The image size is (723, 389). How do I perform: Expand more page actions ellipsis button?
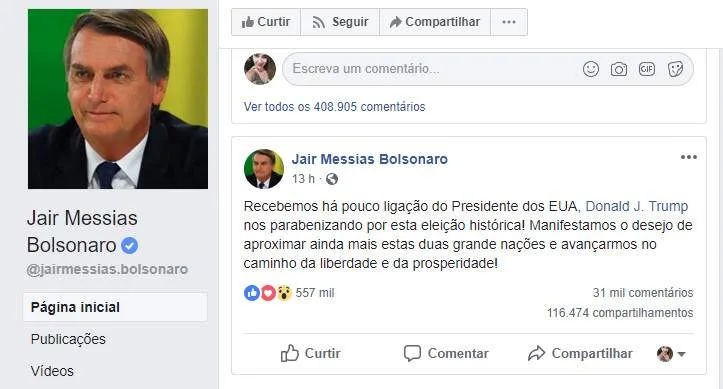pyautogui.click(x=509, y=22)
